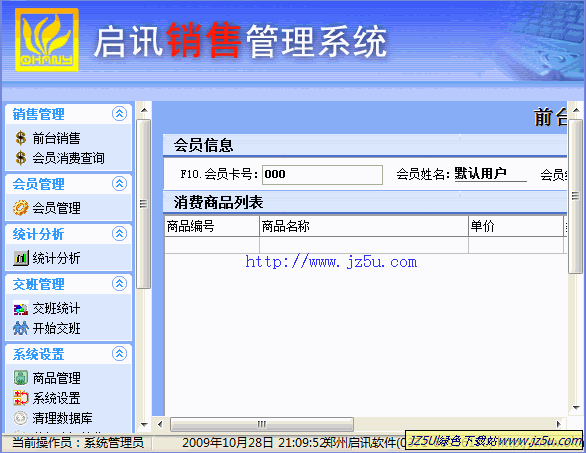Click the colorful icon beside 交班统计

click(21, 308)
